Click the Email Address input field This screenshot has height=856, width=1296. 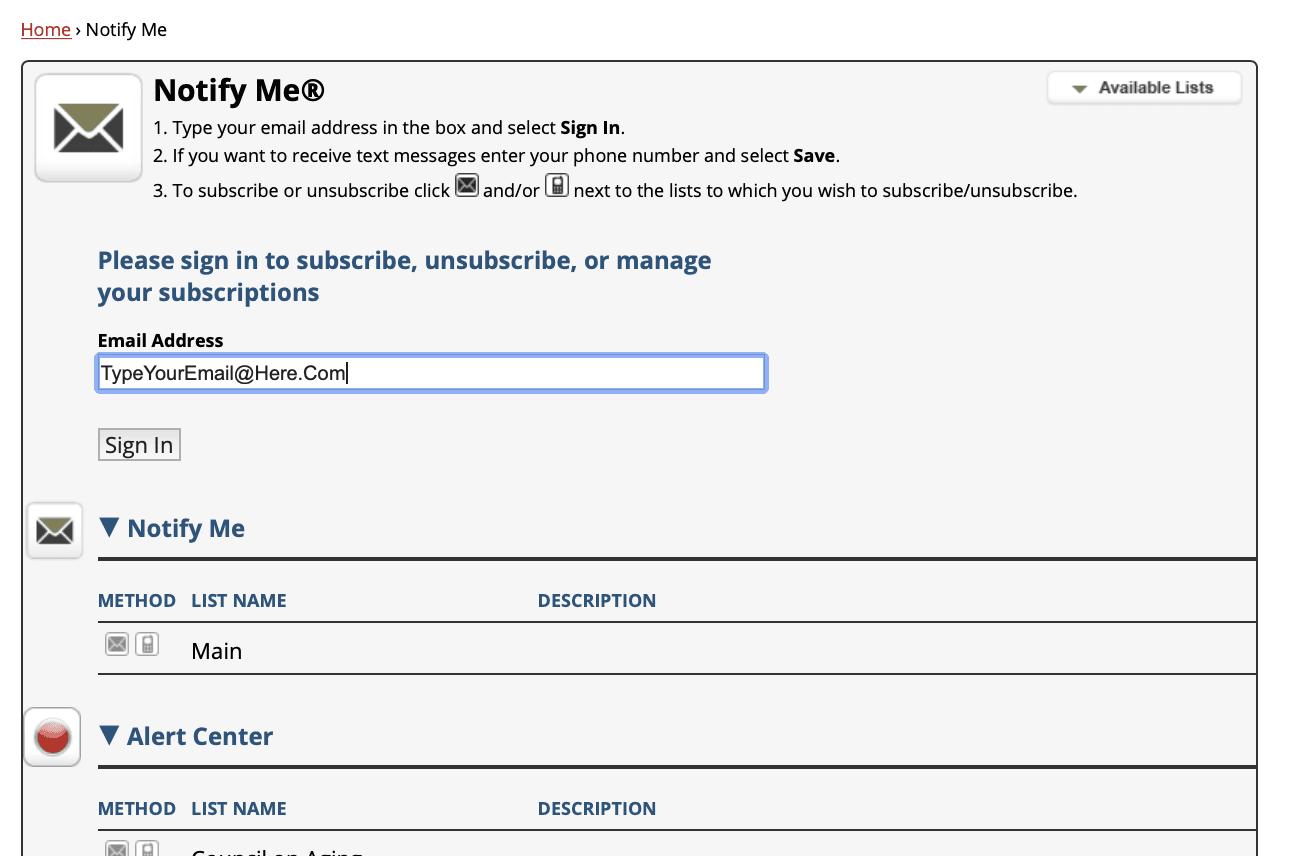(x=431, y=373)
